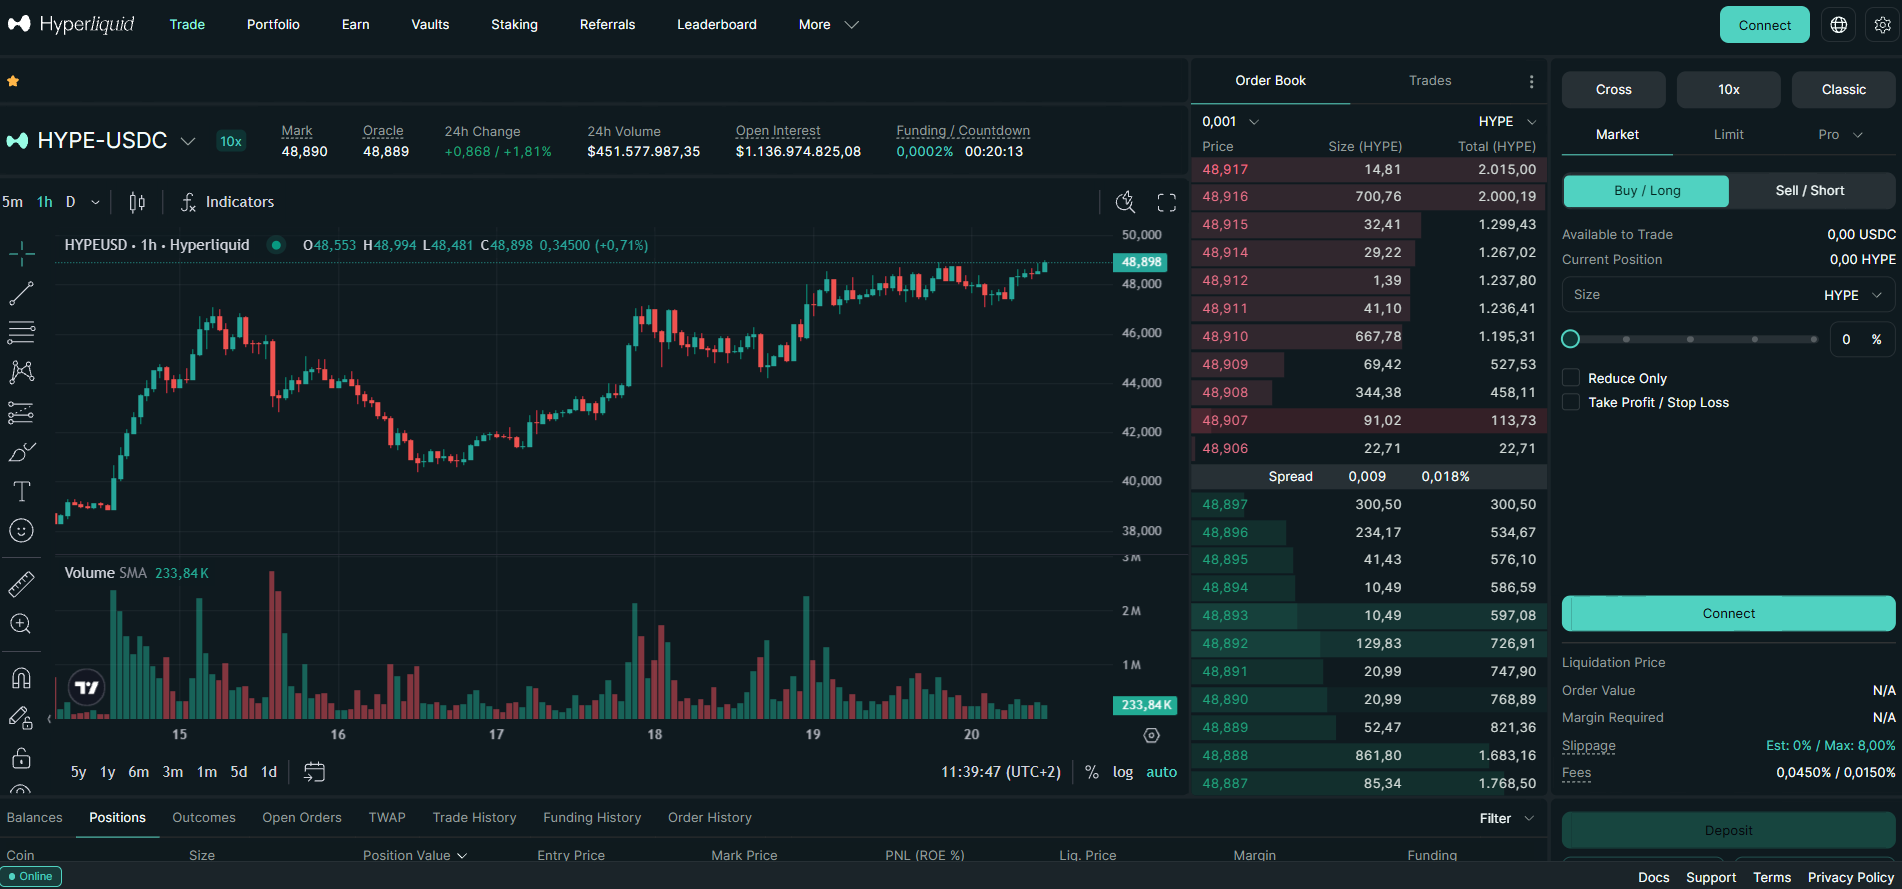Select the zoom in tool

(x=21, y=624)
